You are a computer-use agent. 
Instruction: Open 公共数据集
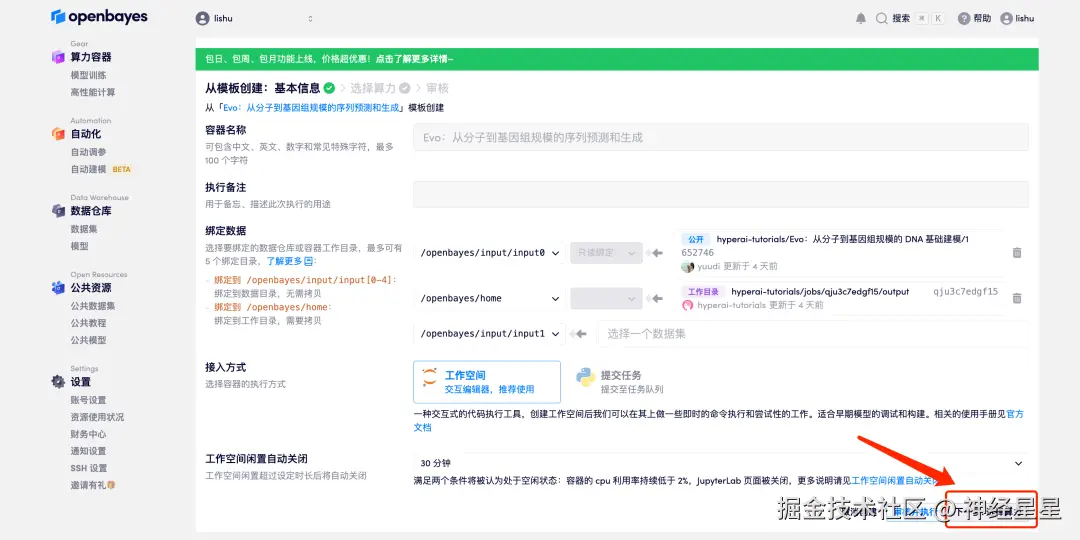pyautogui.click(x=93, y=306)
